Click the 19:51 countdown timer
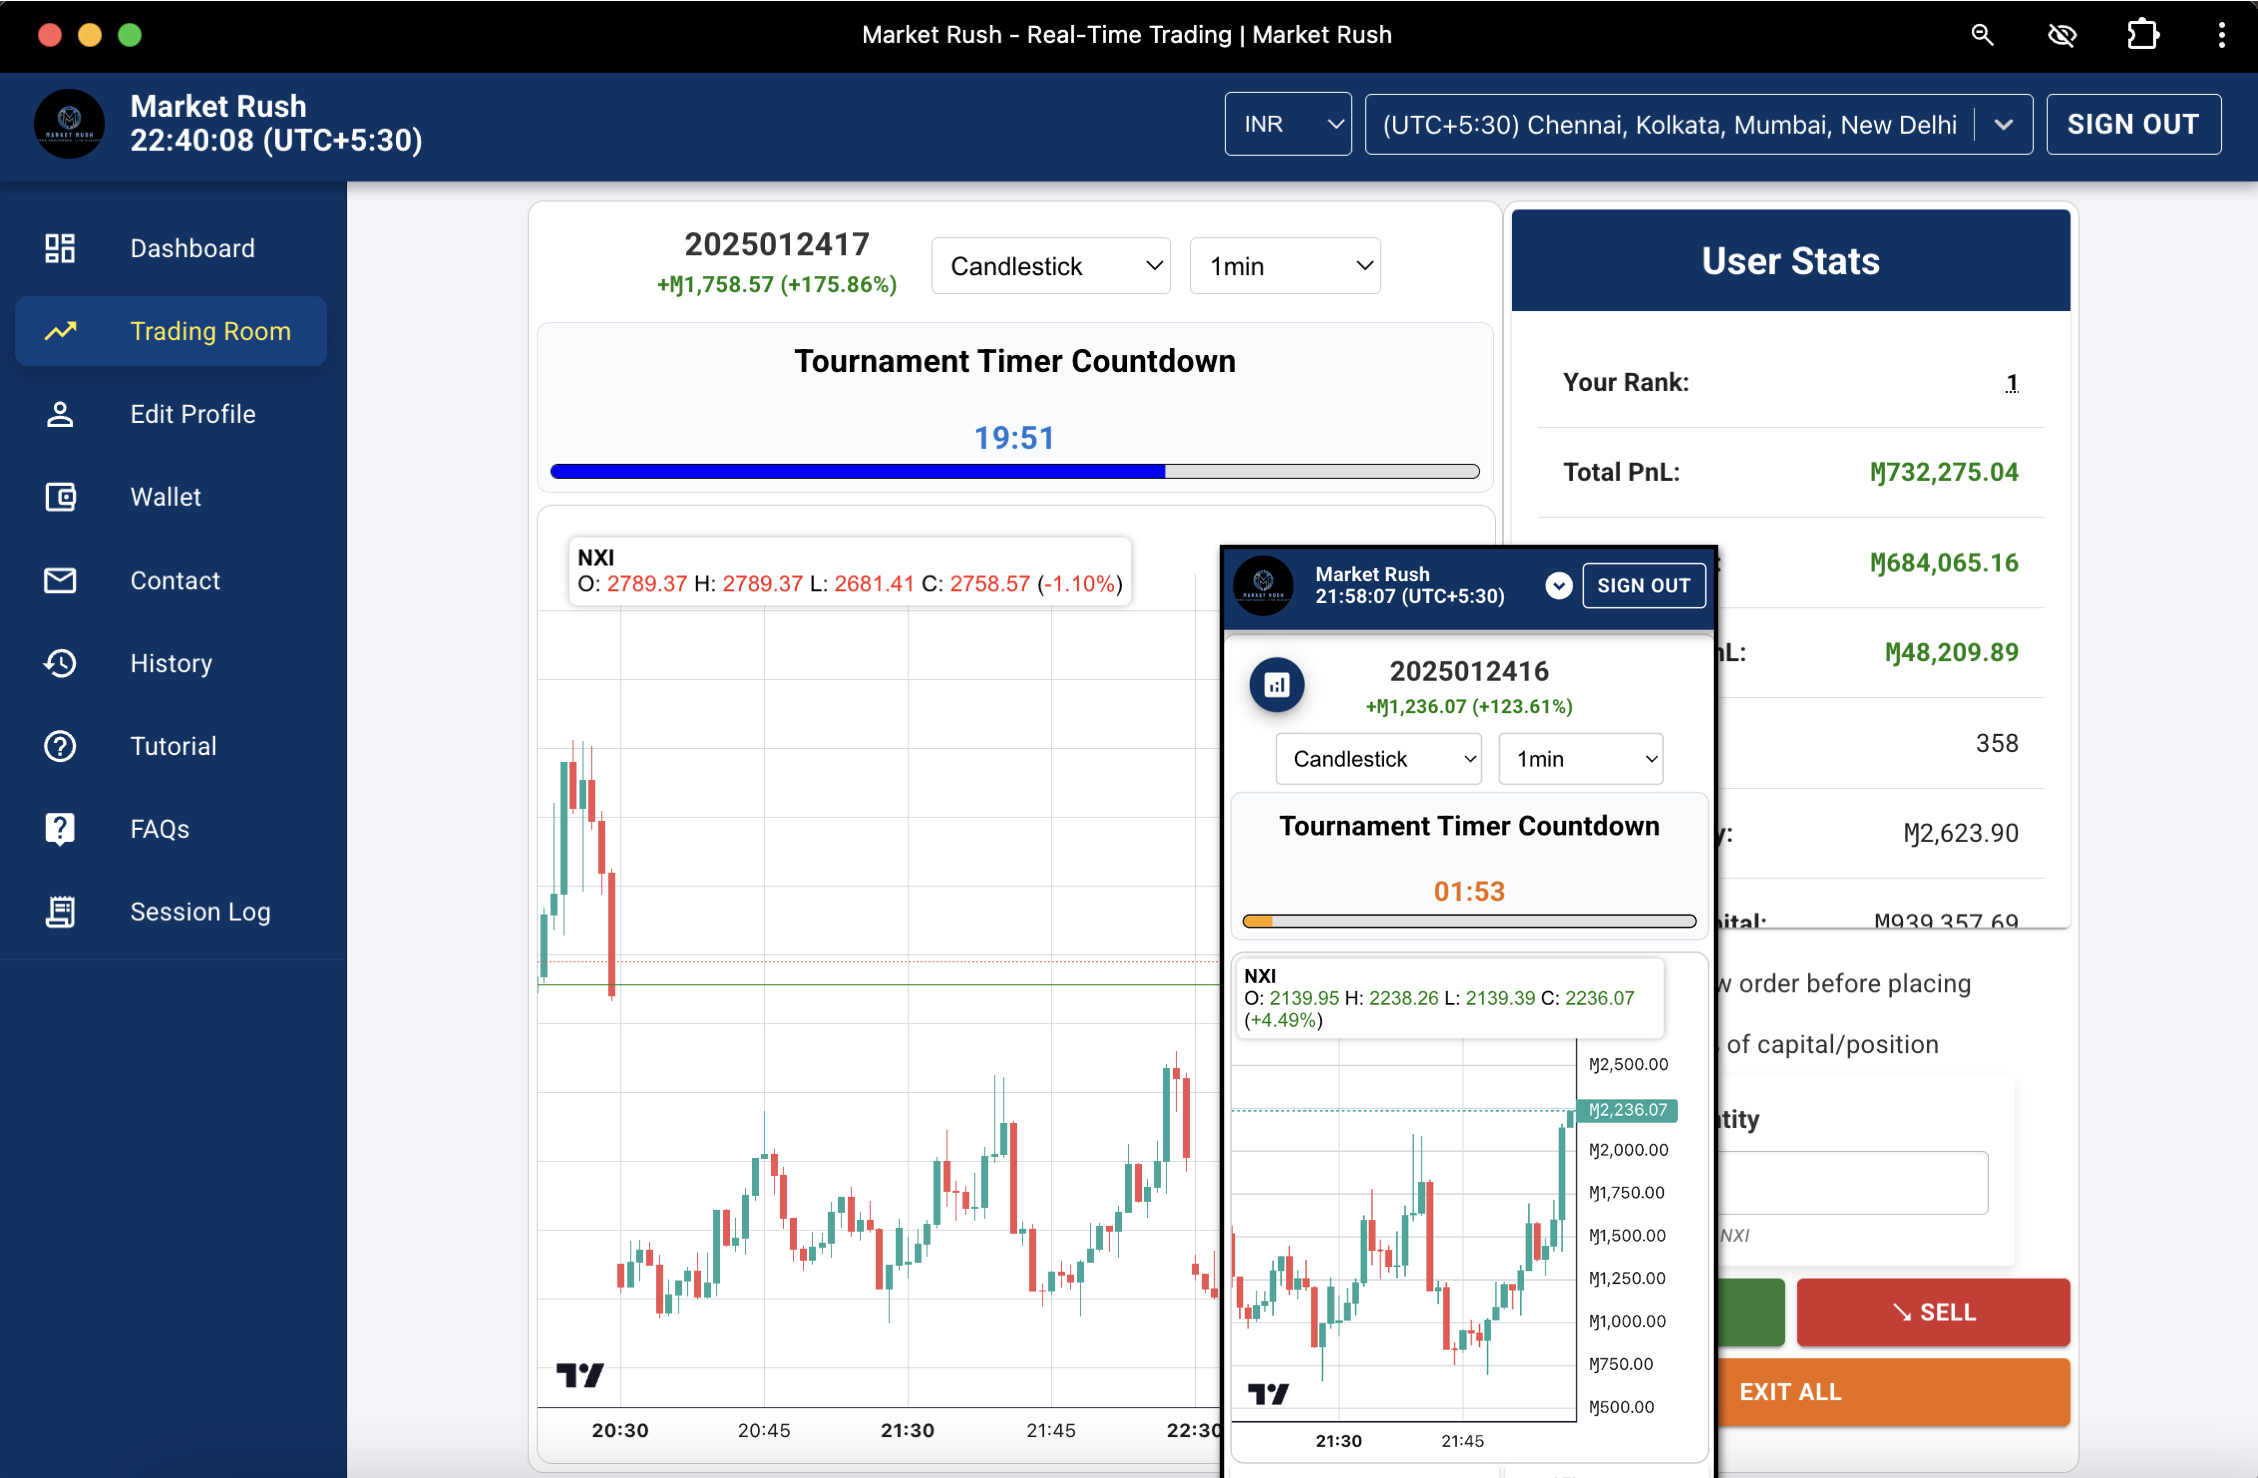The width and height of the screenshot is (2258, 1478). (1015, 438)
